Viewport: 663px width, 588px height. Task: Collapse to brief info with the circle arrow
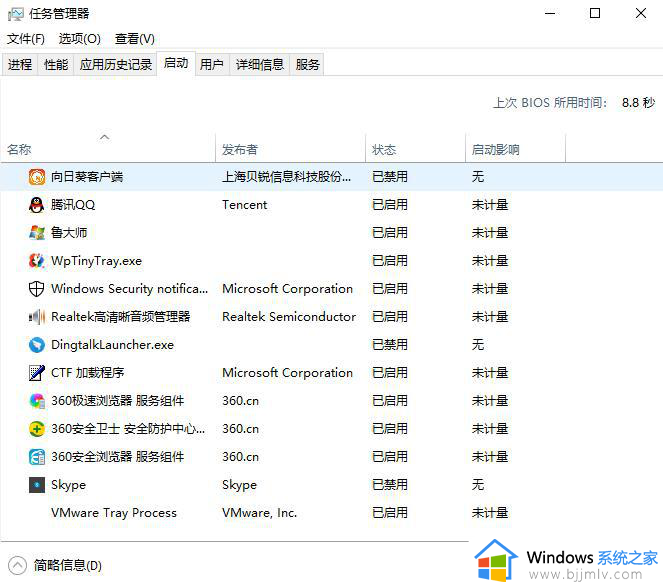coord(17,566)
